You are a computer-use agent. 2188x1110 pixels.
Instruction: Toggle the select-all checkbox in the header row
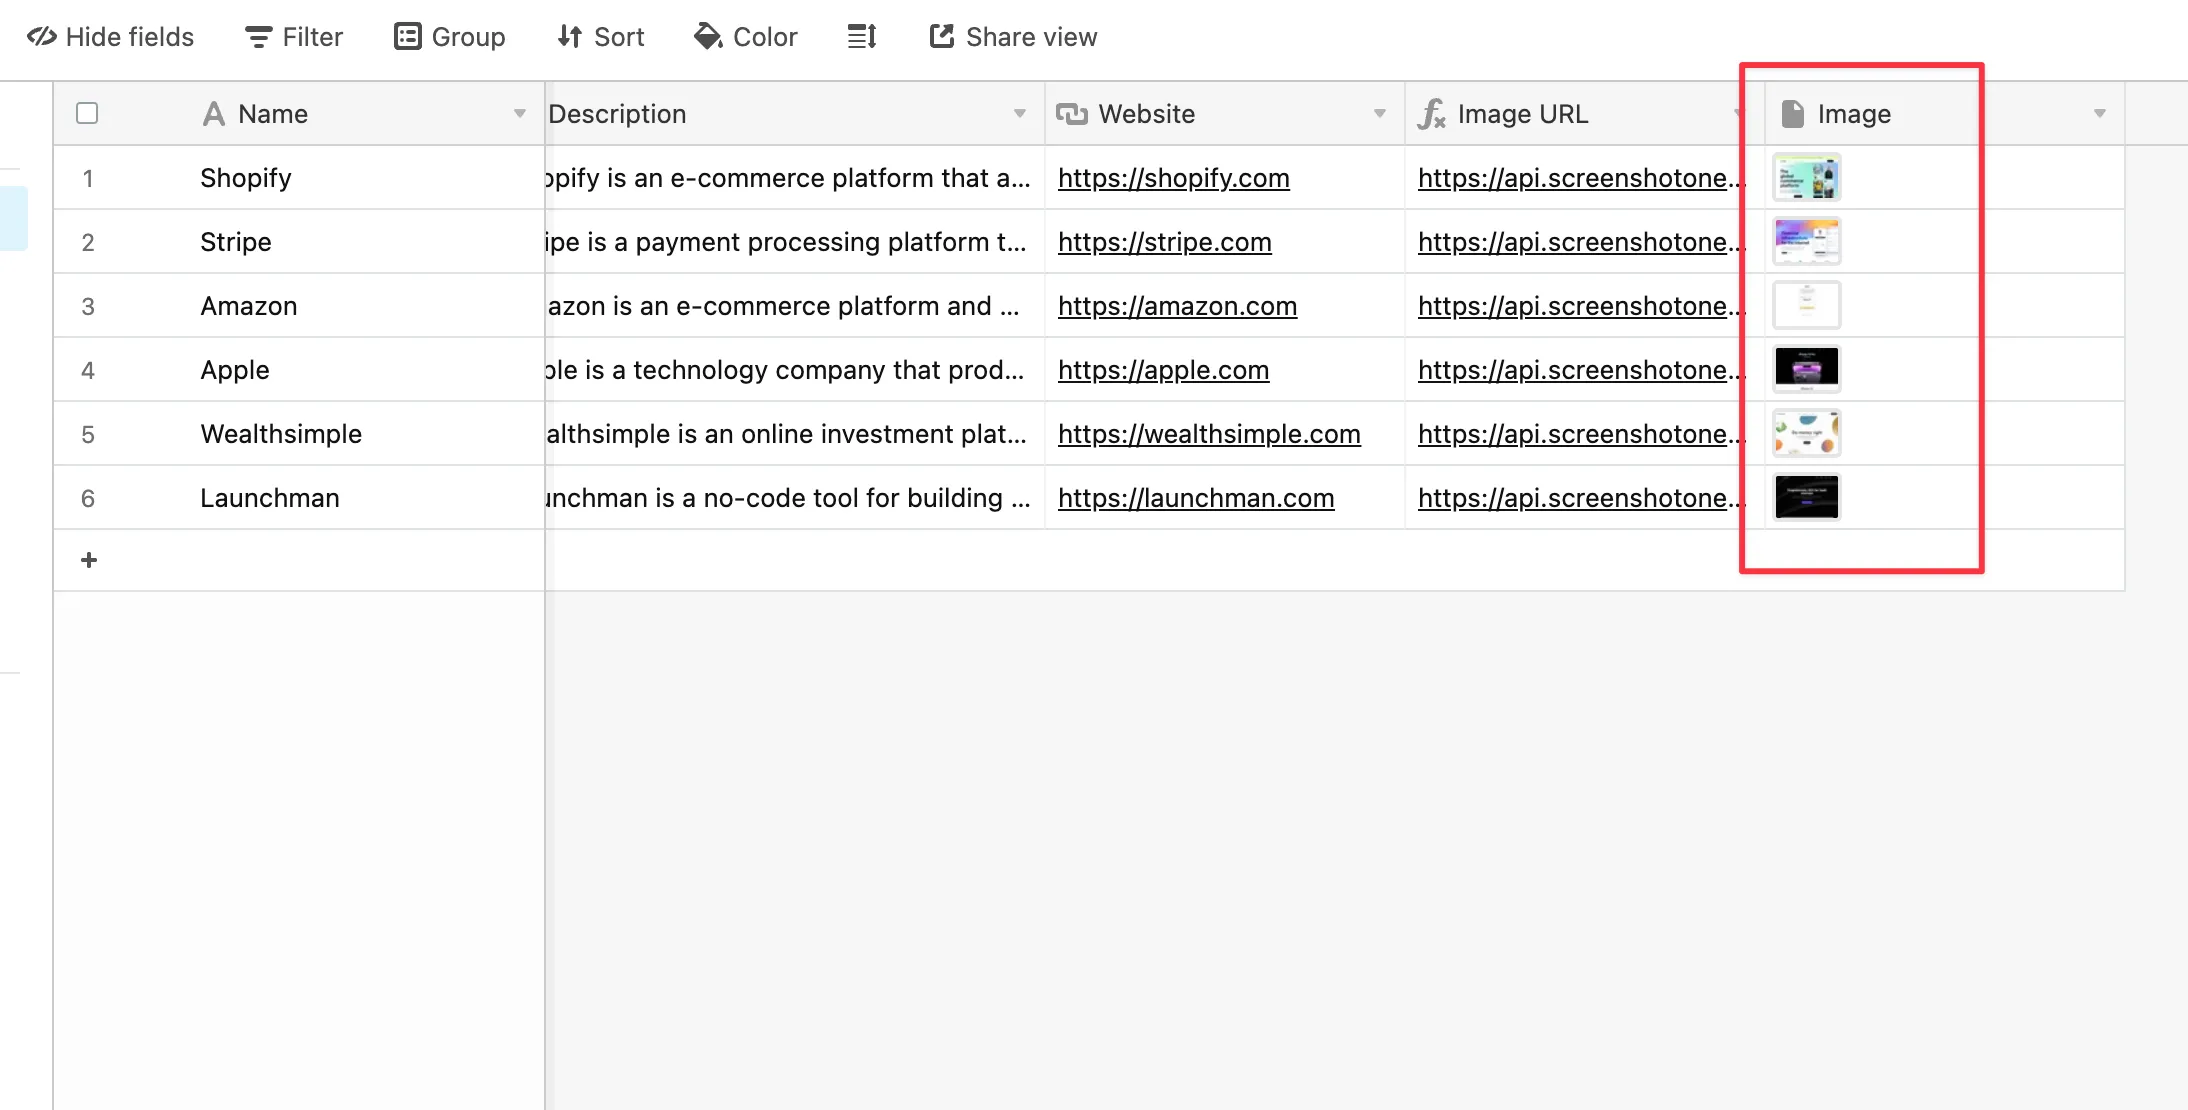point(87,113)
